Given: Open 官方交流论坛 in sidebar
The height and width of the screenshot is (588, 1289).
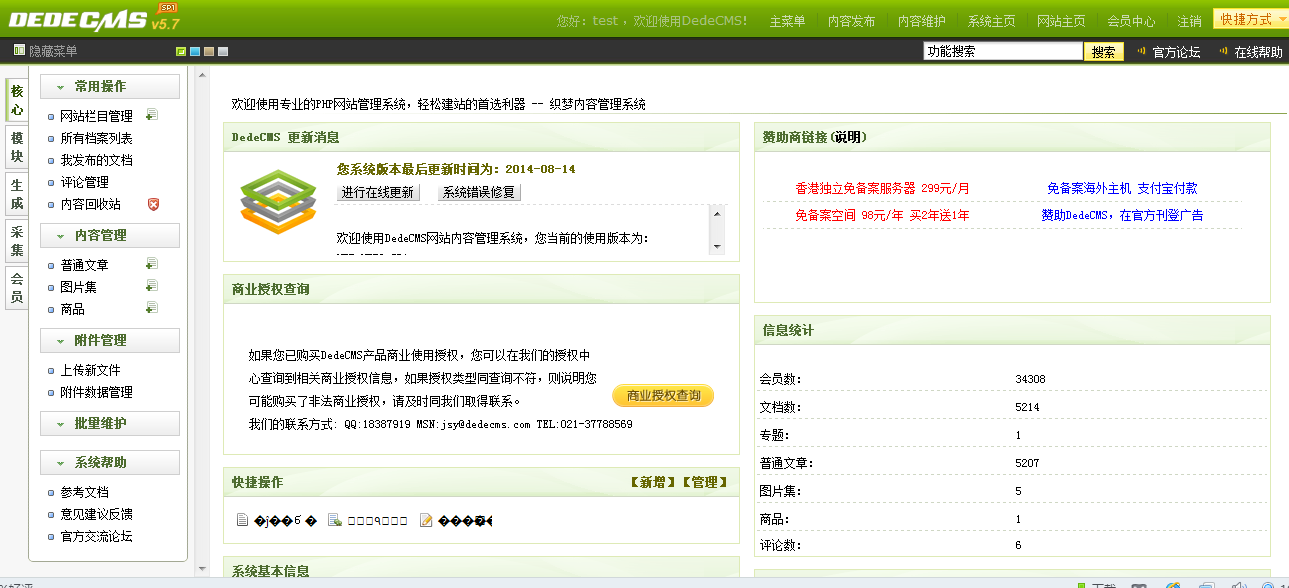Looking at the screenshot, I should (x=96, y=536).
